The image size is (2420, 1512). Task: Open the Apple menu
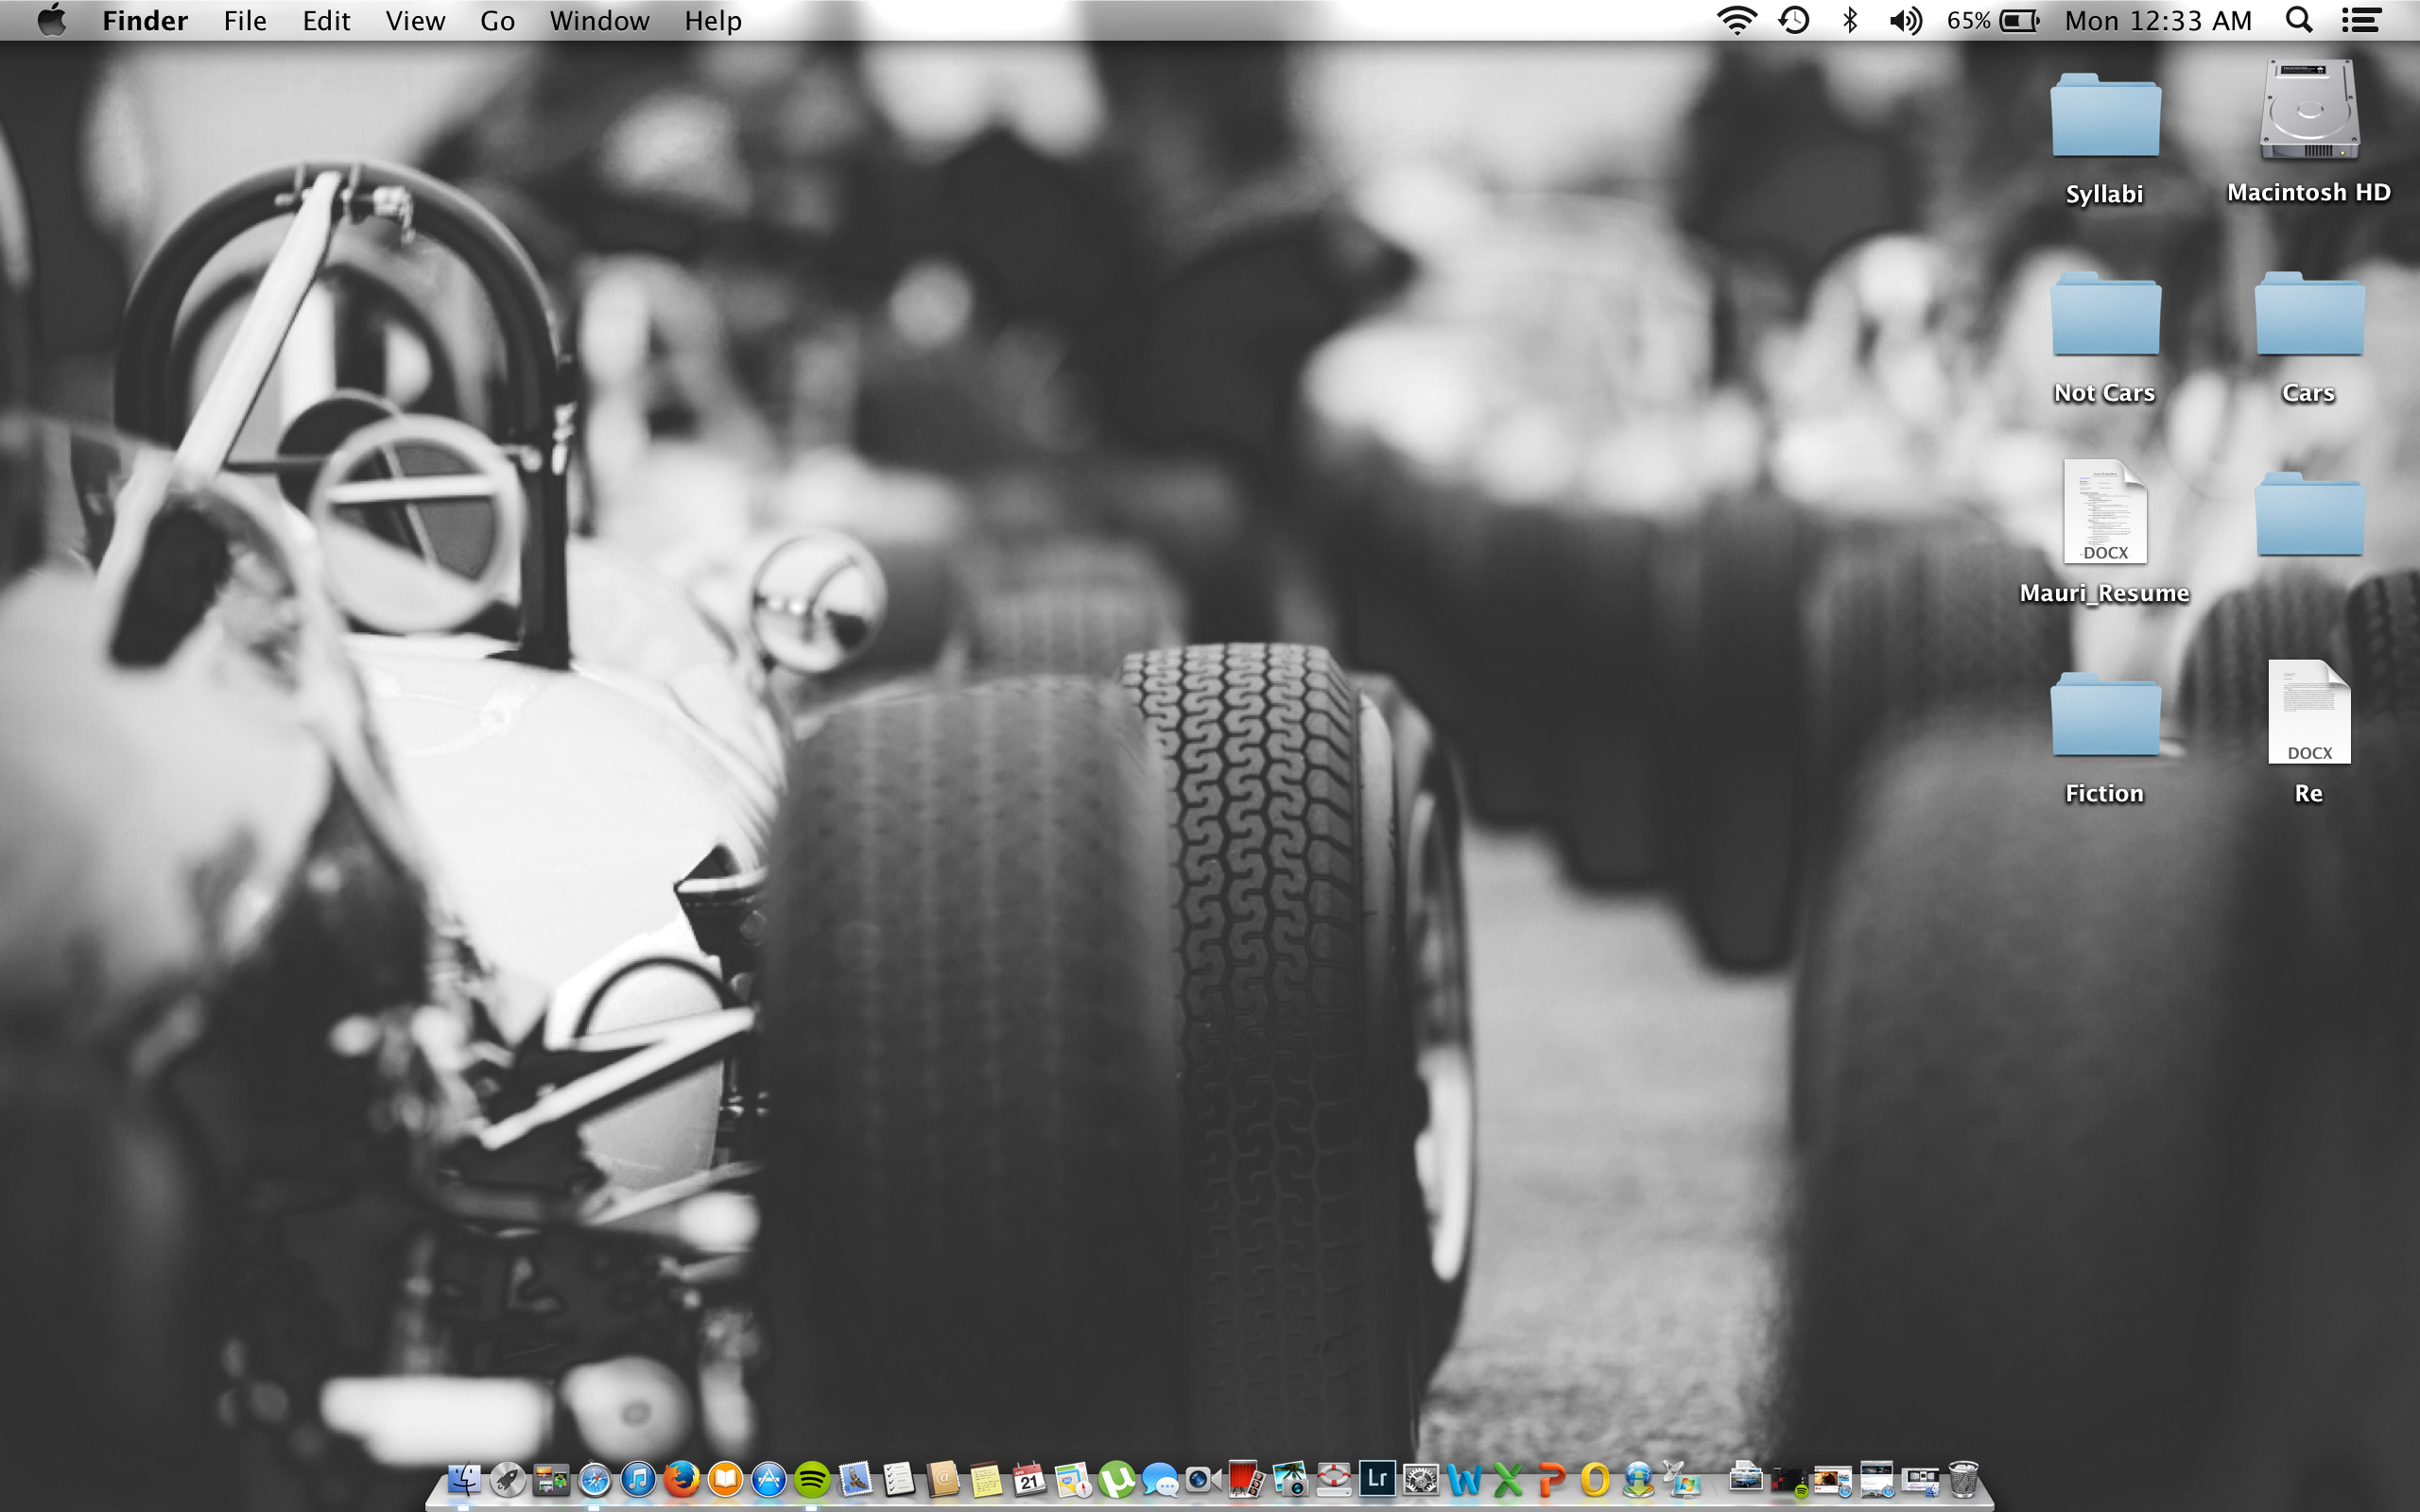click(x=51, y=20)
